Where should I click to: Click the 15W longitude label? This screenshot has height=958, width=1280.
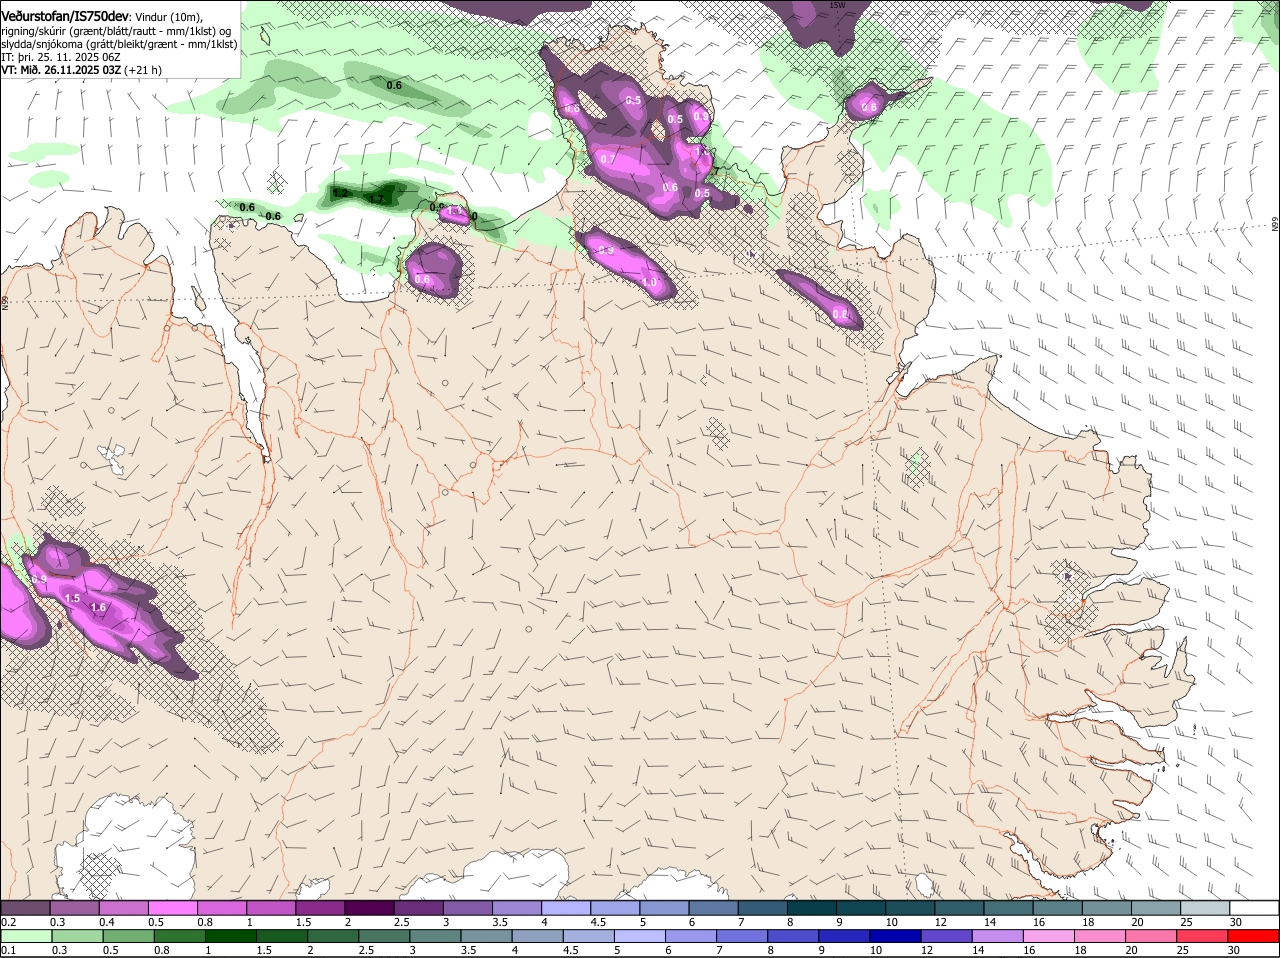tap(838, 5)
